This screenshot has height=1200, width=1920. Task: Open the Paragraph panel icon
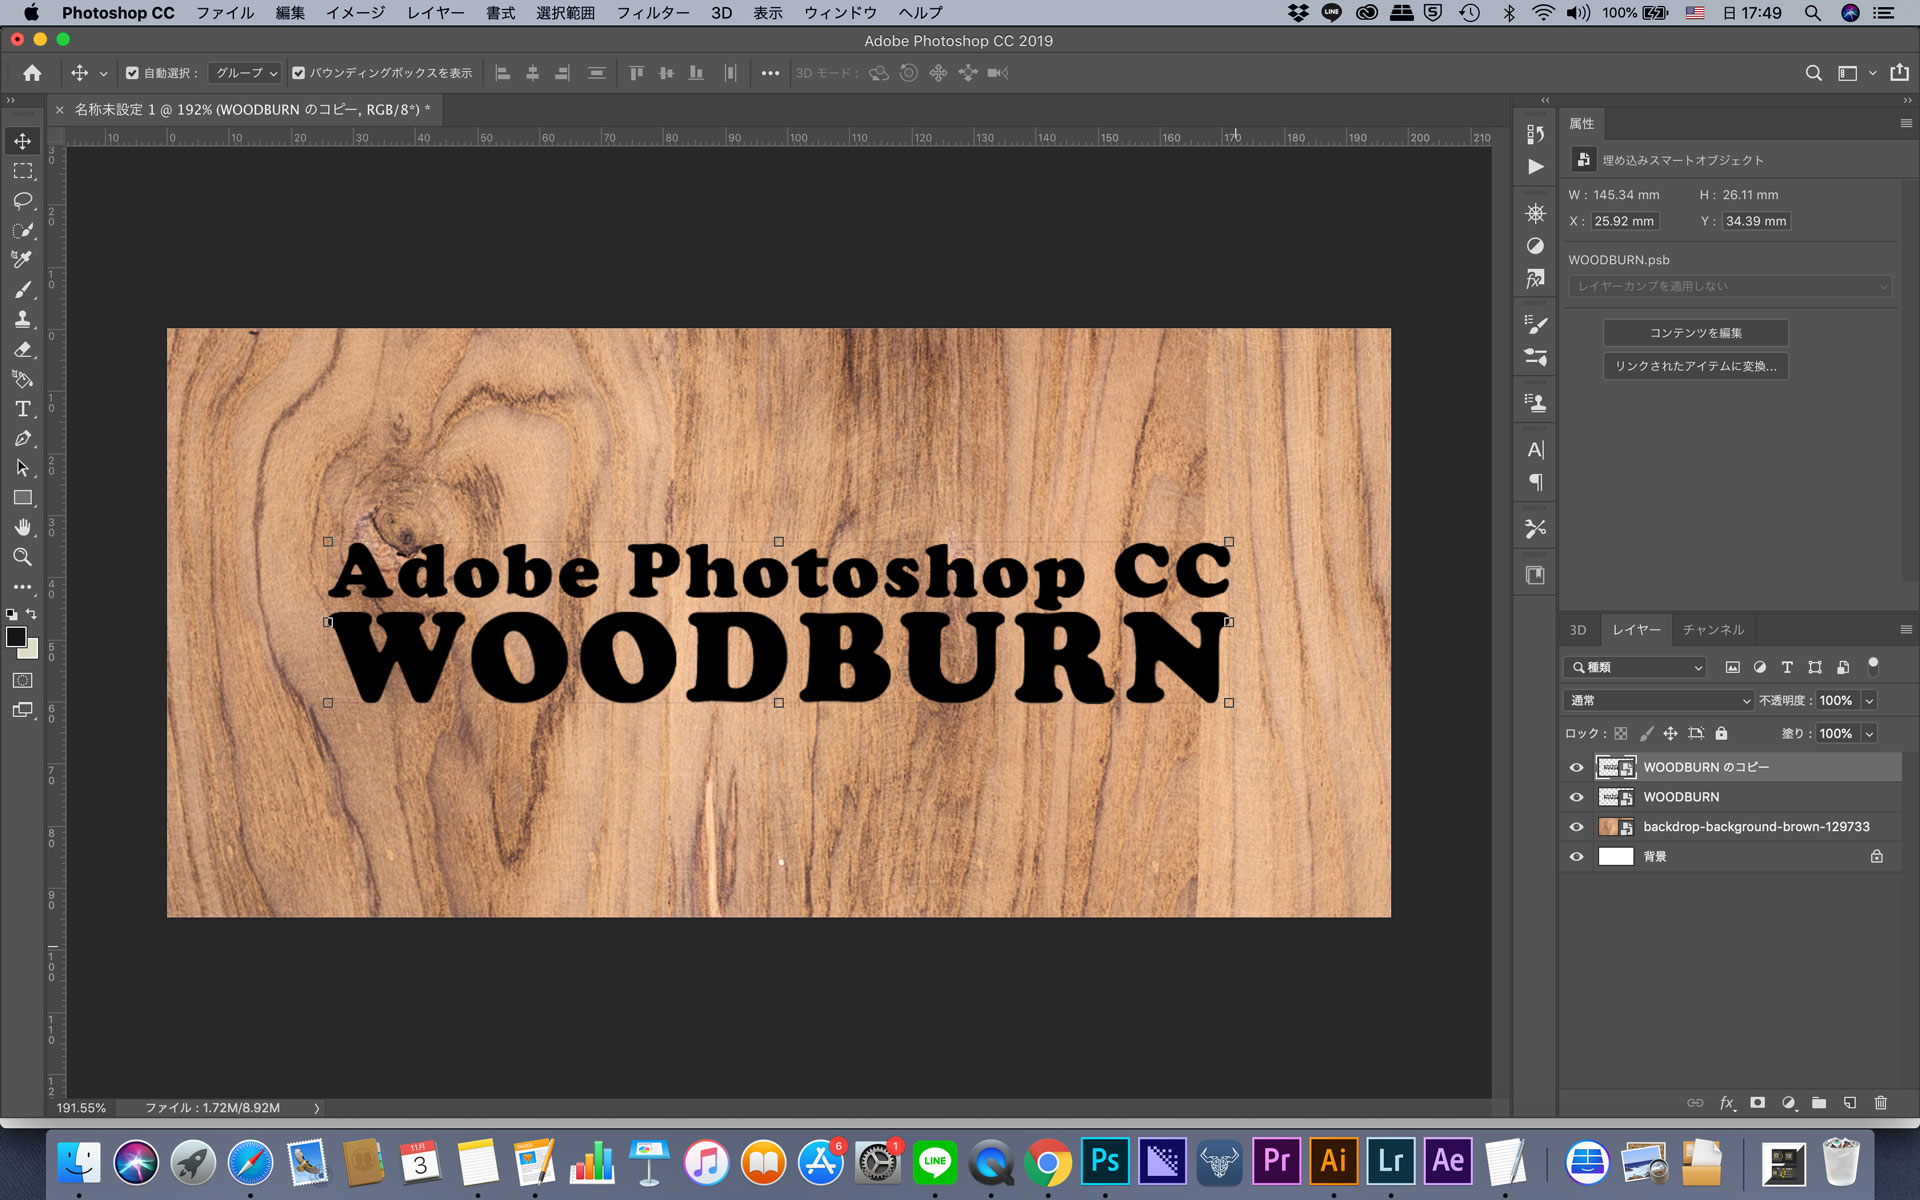click(1535, 482)
